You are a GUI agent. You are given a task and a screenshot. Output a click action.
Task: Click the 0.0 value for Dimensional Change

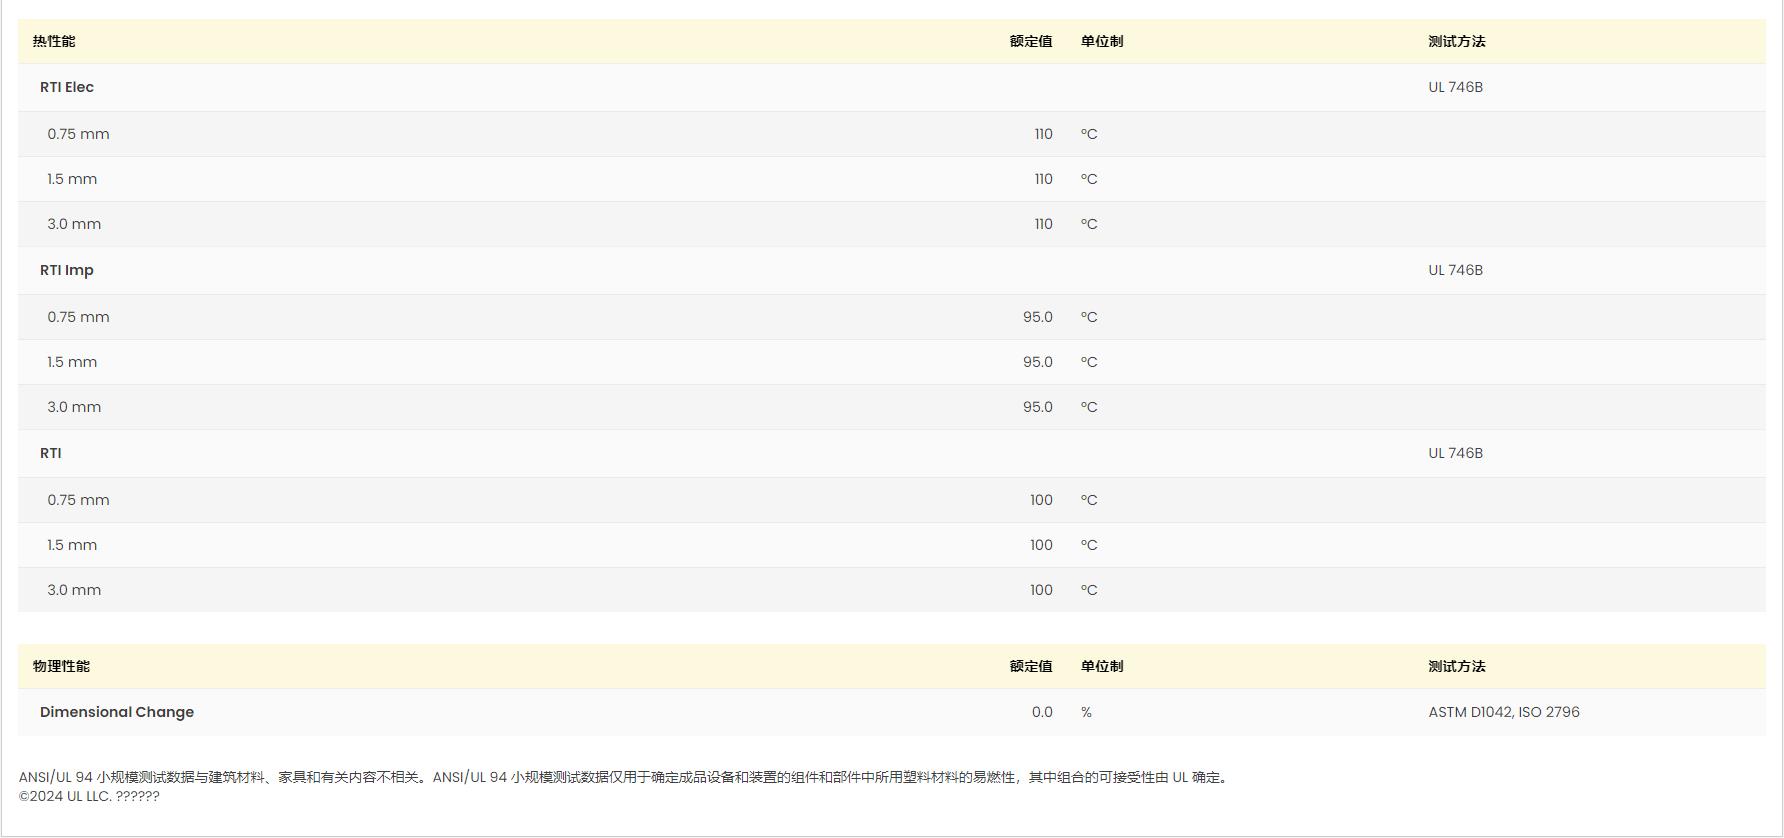[1041, 712]
